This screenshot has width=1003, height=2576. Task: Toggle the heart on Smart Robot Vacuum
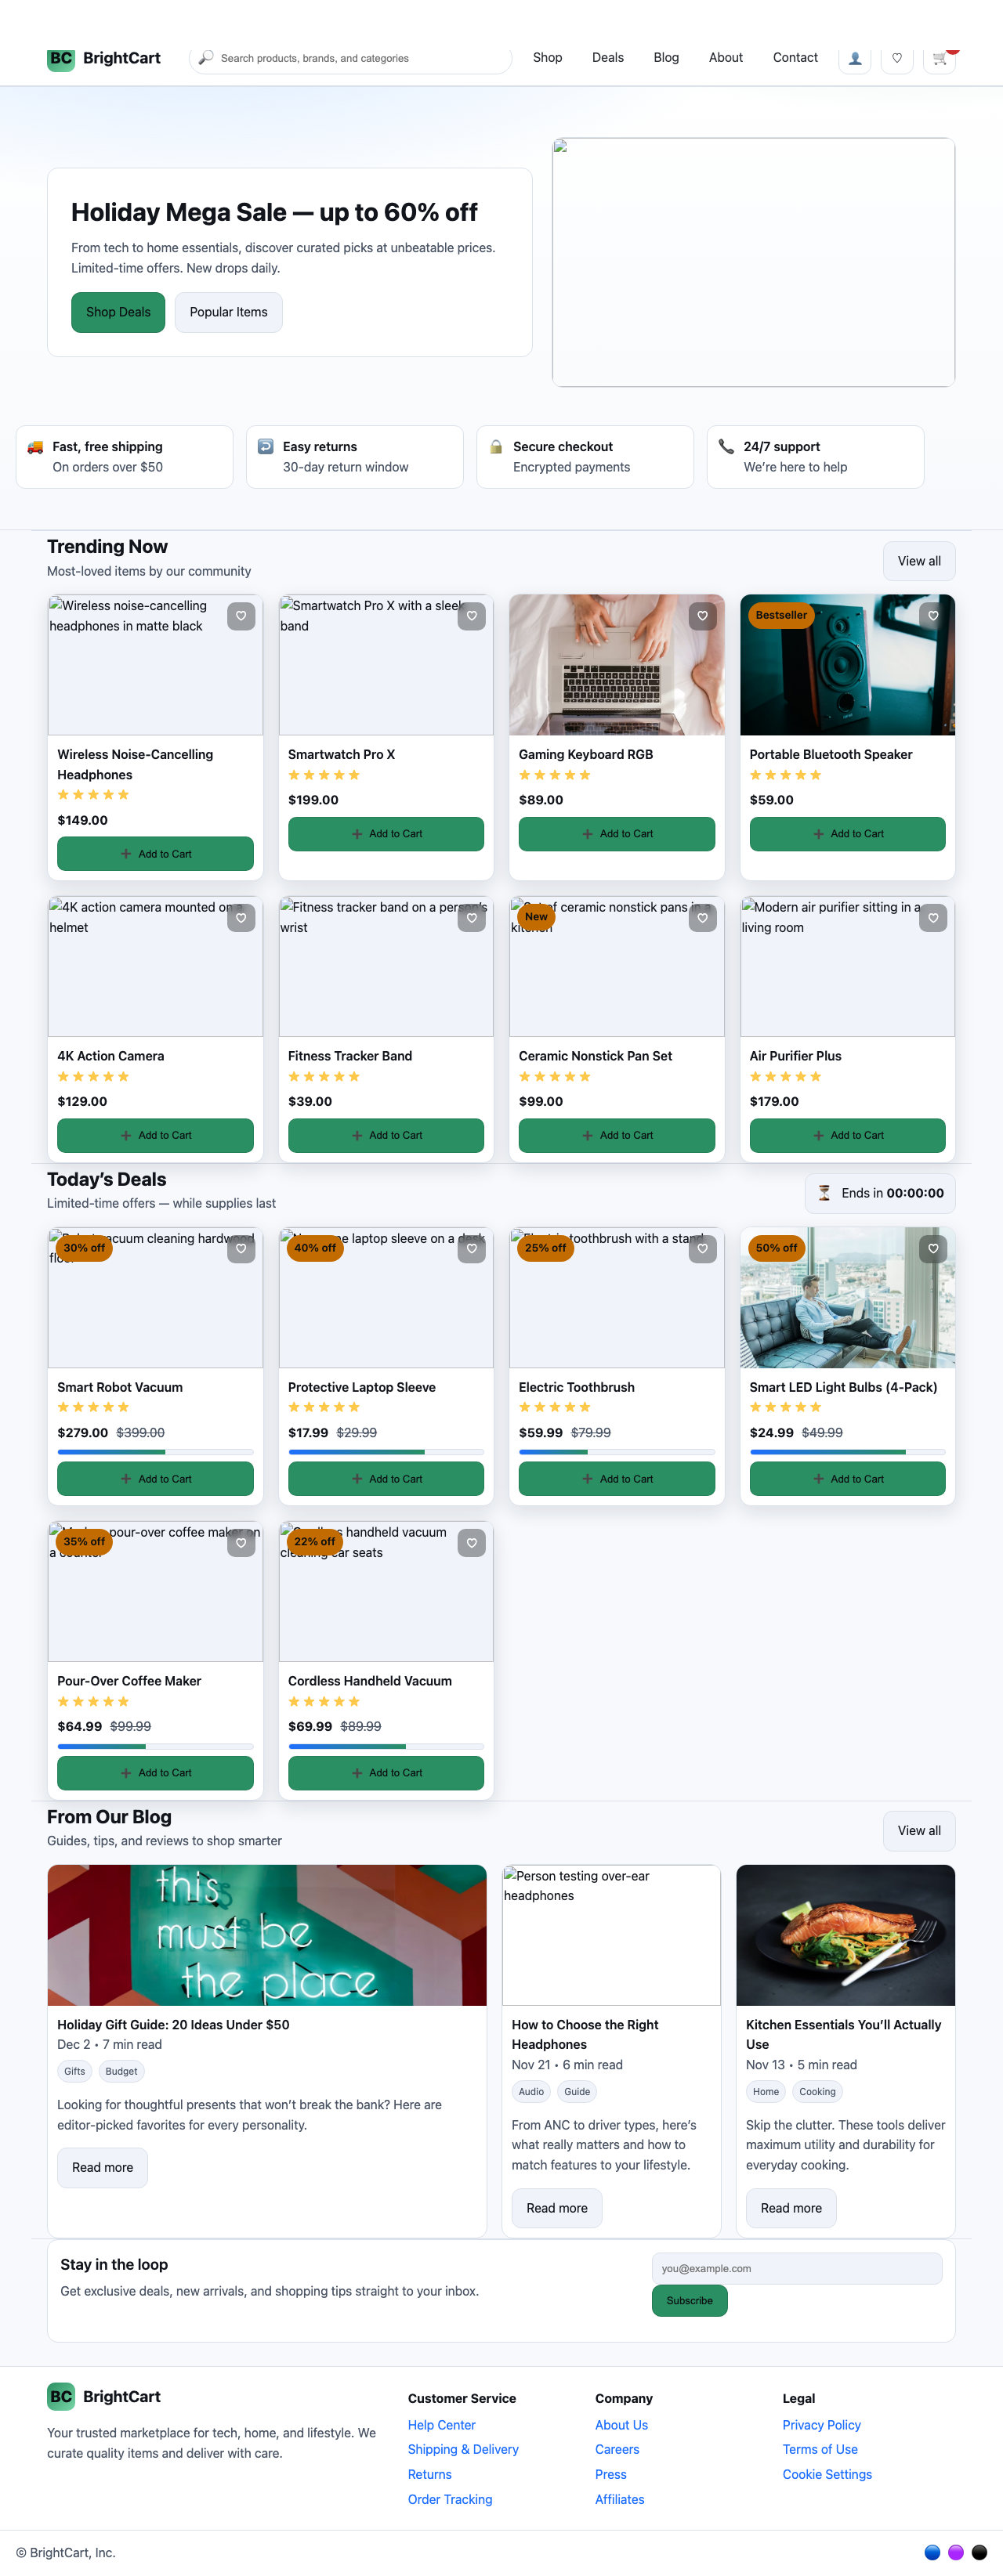(x=241, y=1249)
